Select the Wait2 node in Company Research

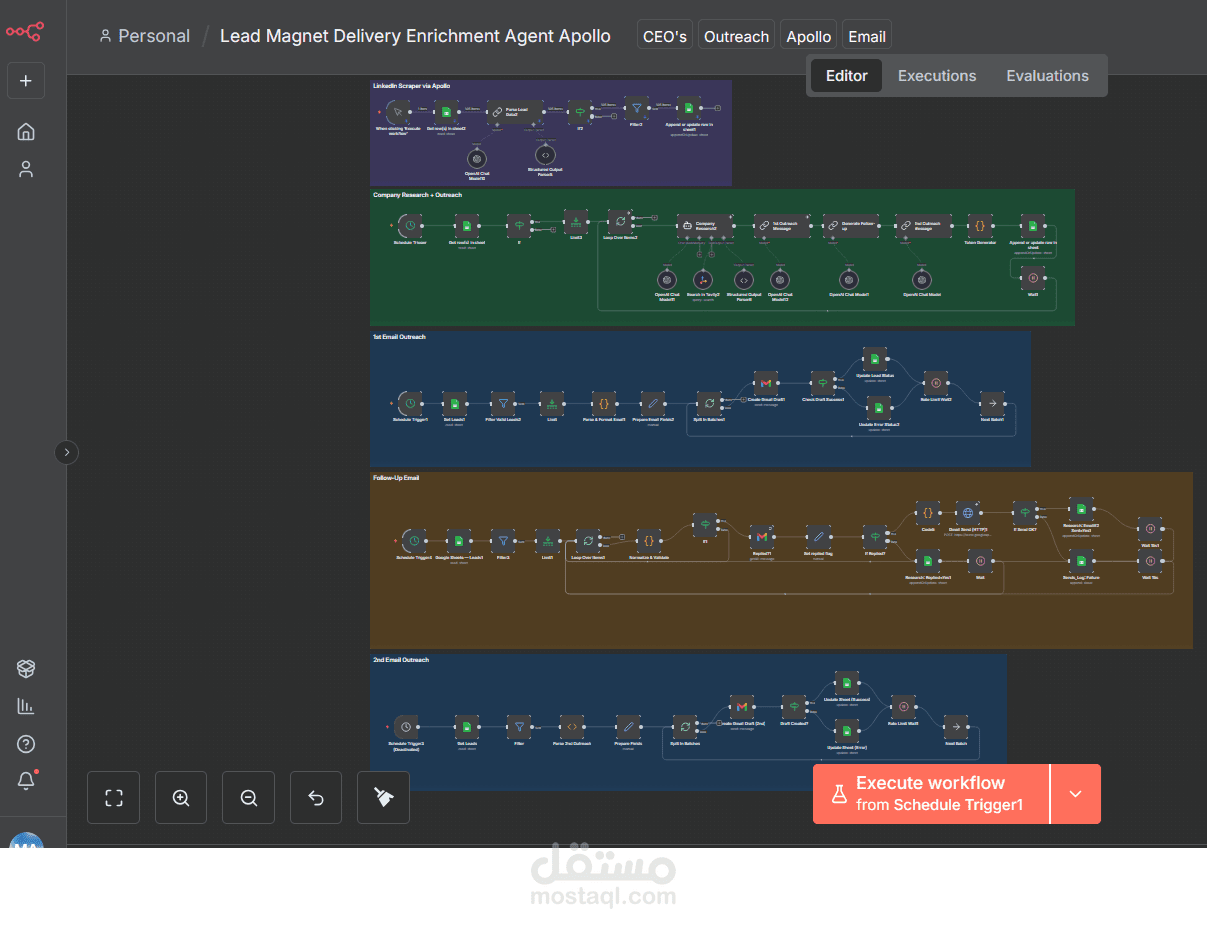click(1033, 277)
